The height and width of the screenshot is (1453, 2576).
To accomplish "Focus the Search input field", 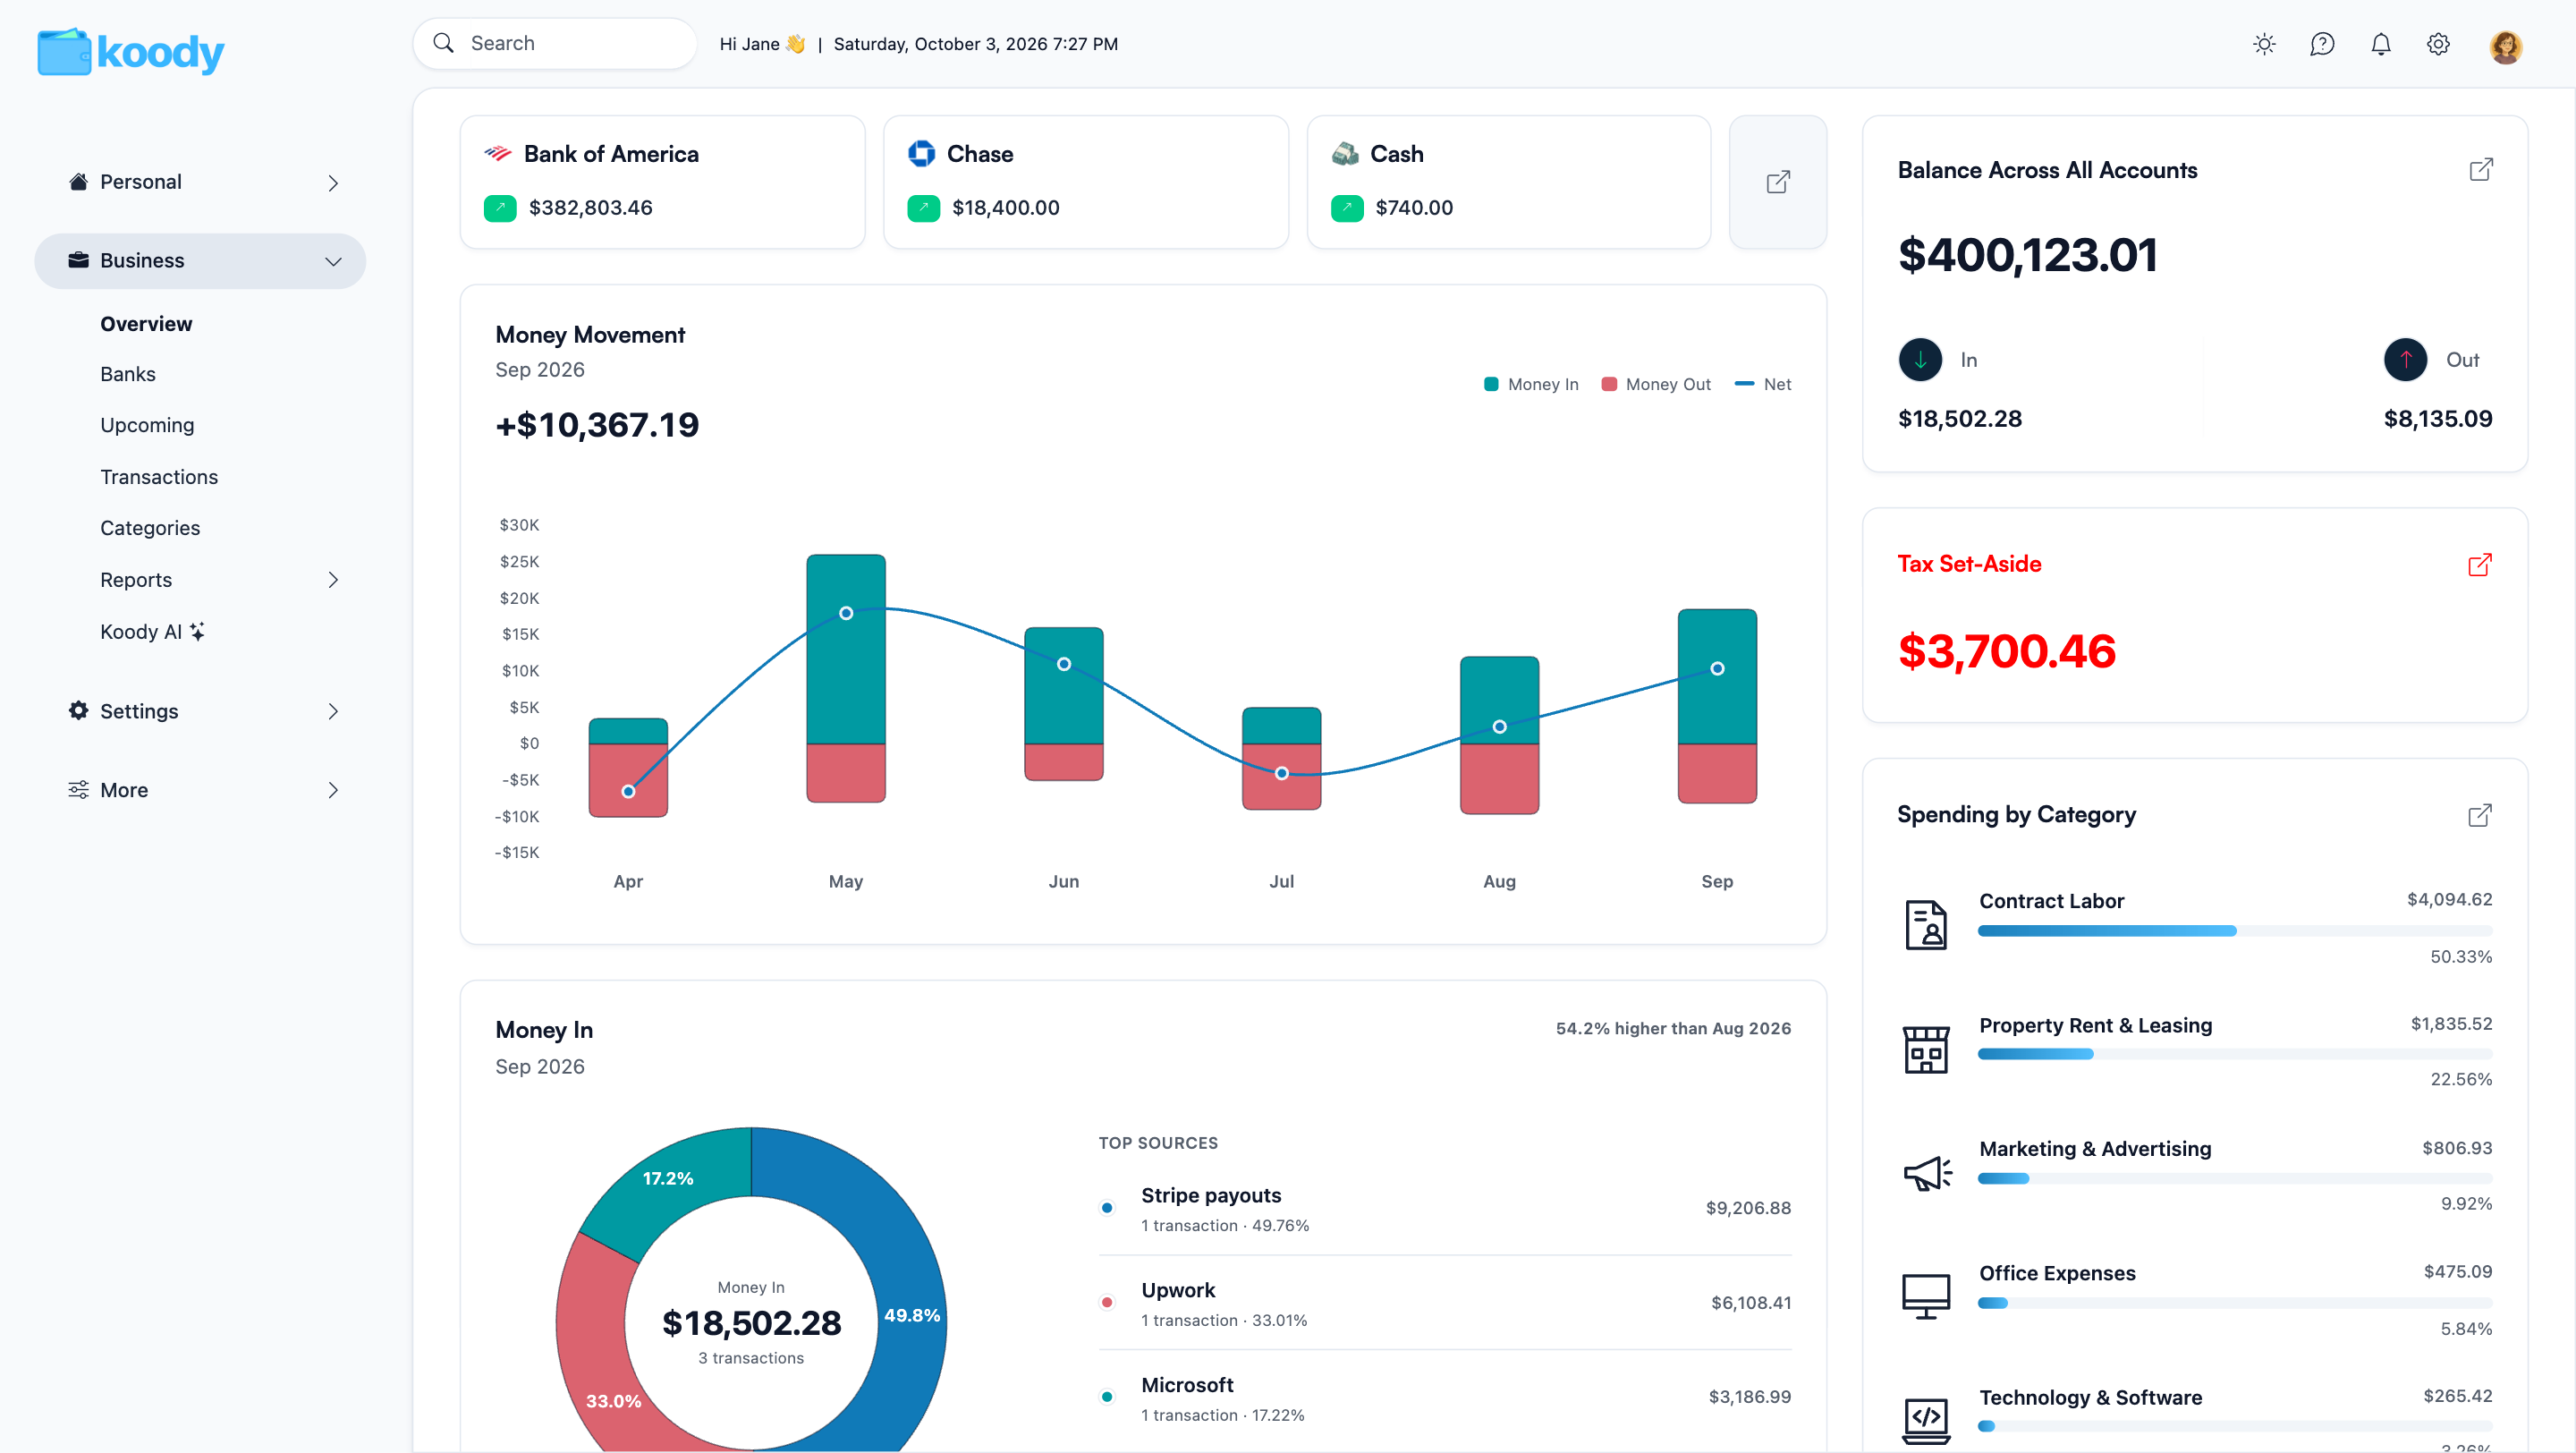I will (x=555, y=44).
